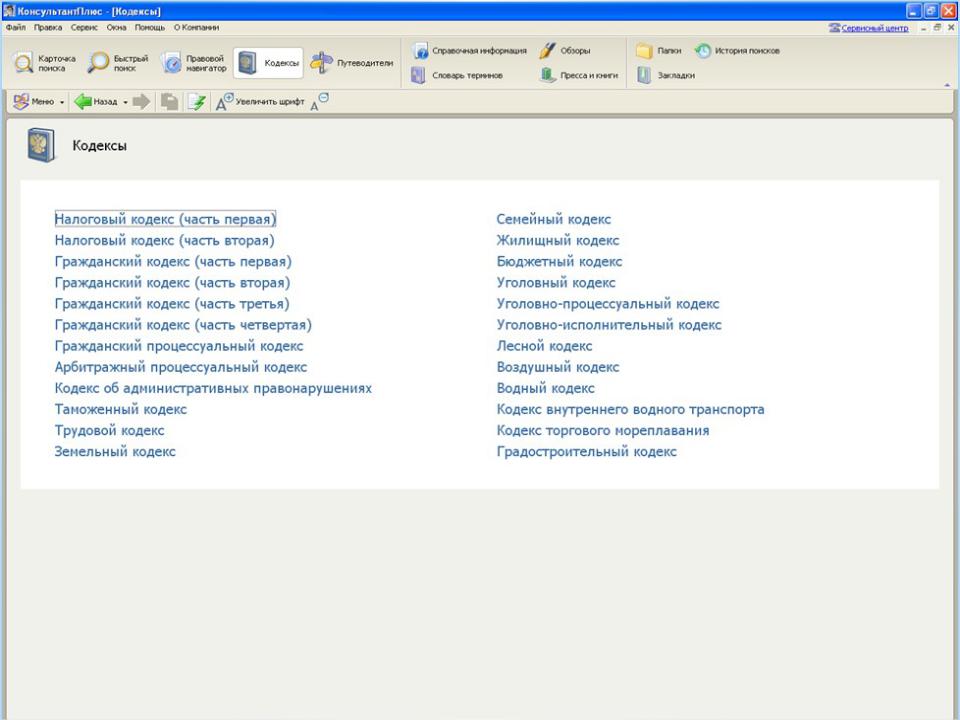Open Обзоры reviews

coord(564,51)
